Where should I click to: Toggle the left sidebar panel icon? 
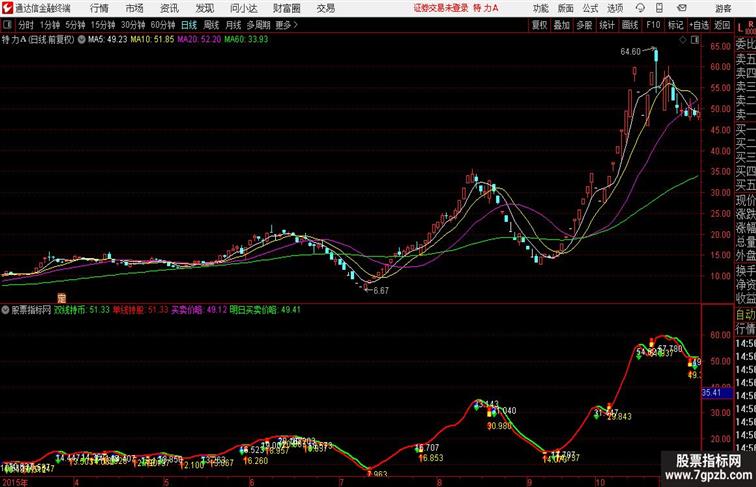[x=7, y=25]
